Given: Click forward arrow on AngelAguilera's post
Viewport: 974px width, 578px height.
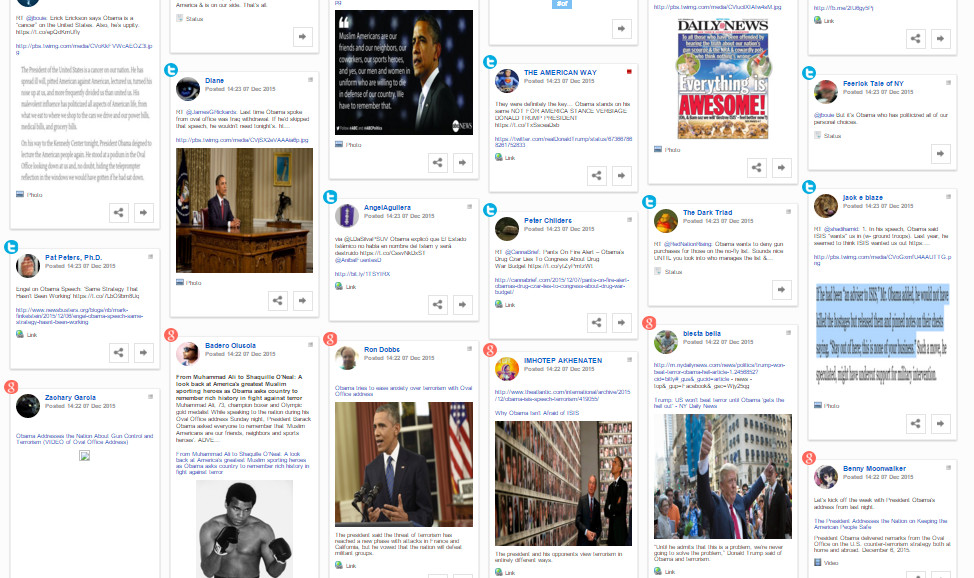Looking at the screenshot, I should pyautogui.click(x=463, y=305).
